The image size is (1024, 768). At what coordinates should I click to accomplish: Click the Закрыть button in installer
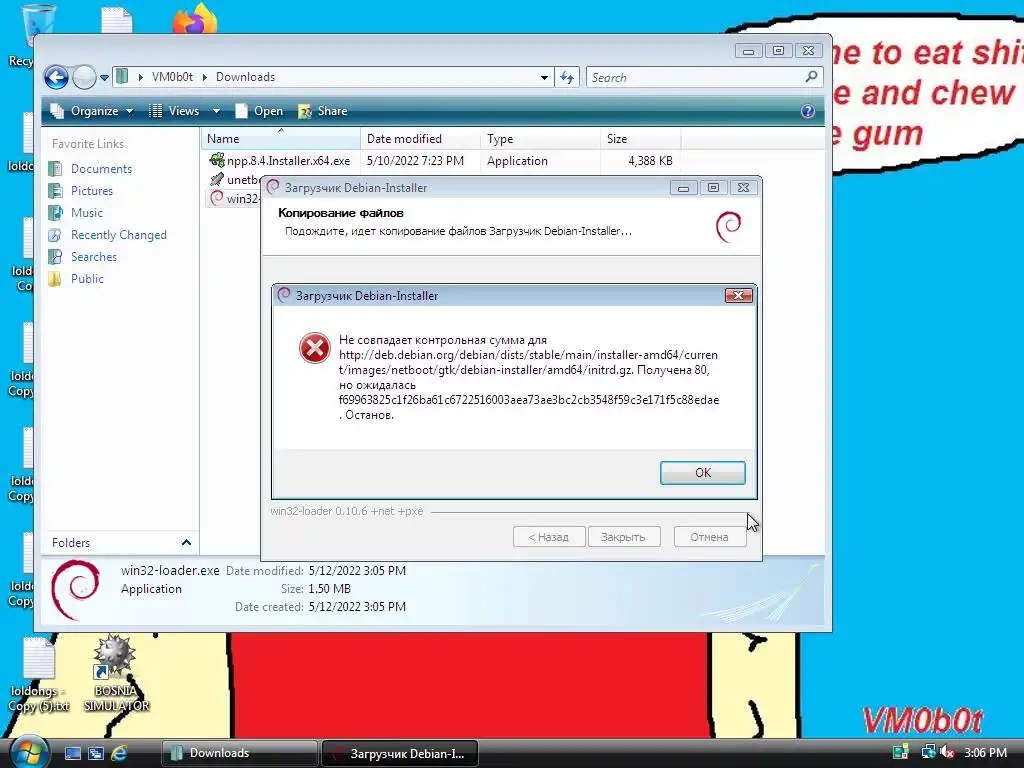[x=623, y=537]
